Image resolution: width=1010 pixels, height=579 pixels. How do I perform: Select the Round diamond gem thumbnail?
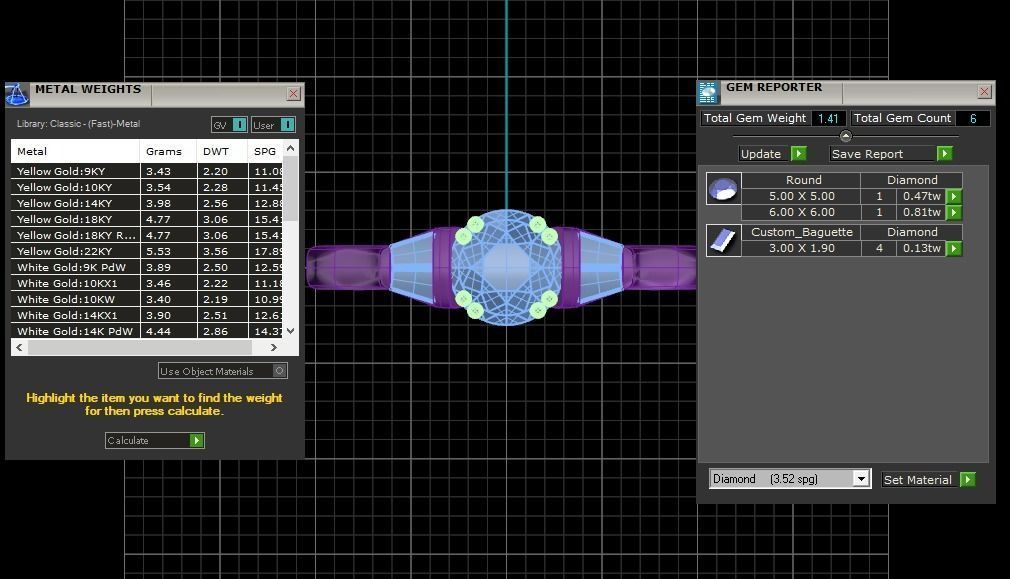tap(723, 189)
